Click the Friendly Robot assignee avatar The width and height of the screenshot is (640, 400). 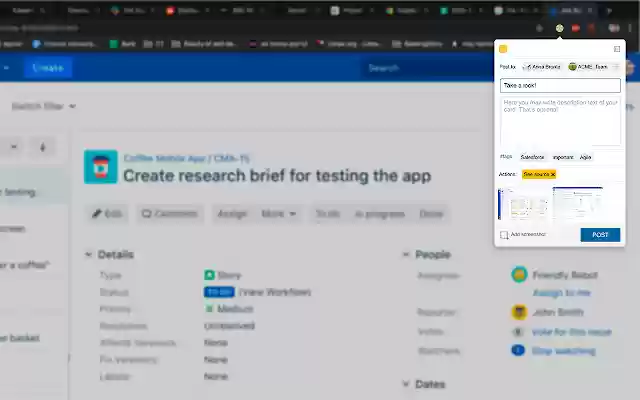[x=519, y=275]
